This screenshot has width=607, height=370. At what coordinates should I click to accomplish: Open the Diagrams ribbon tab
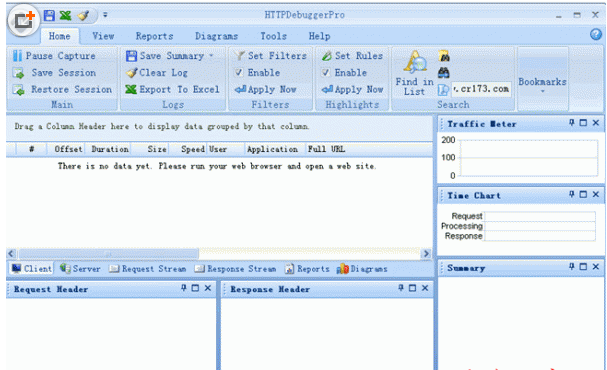tap(216, 36)
